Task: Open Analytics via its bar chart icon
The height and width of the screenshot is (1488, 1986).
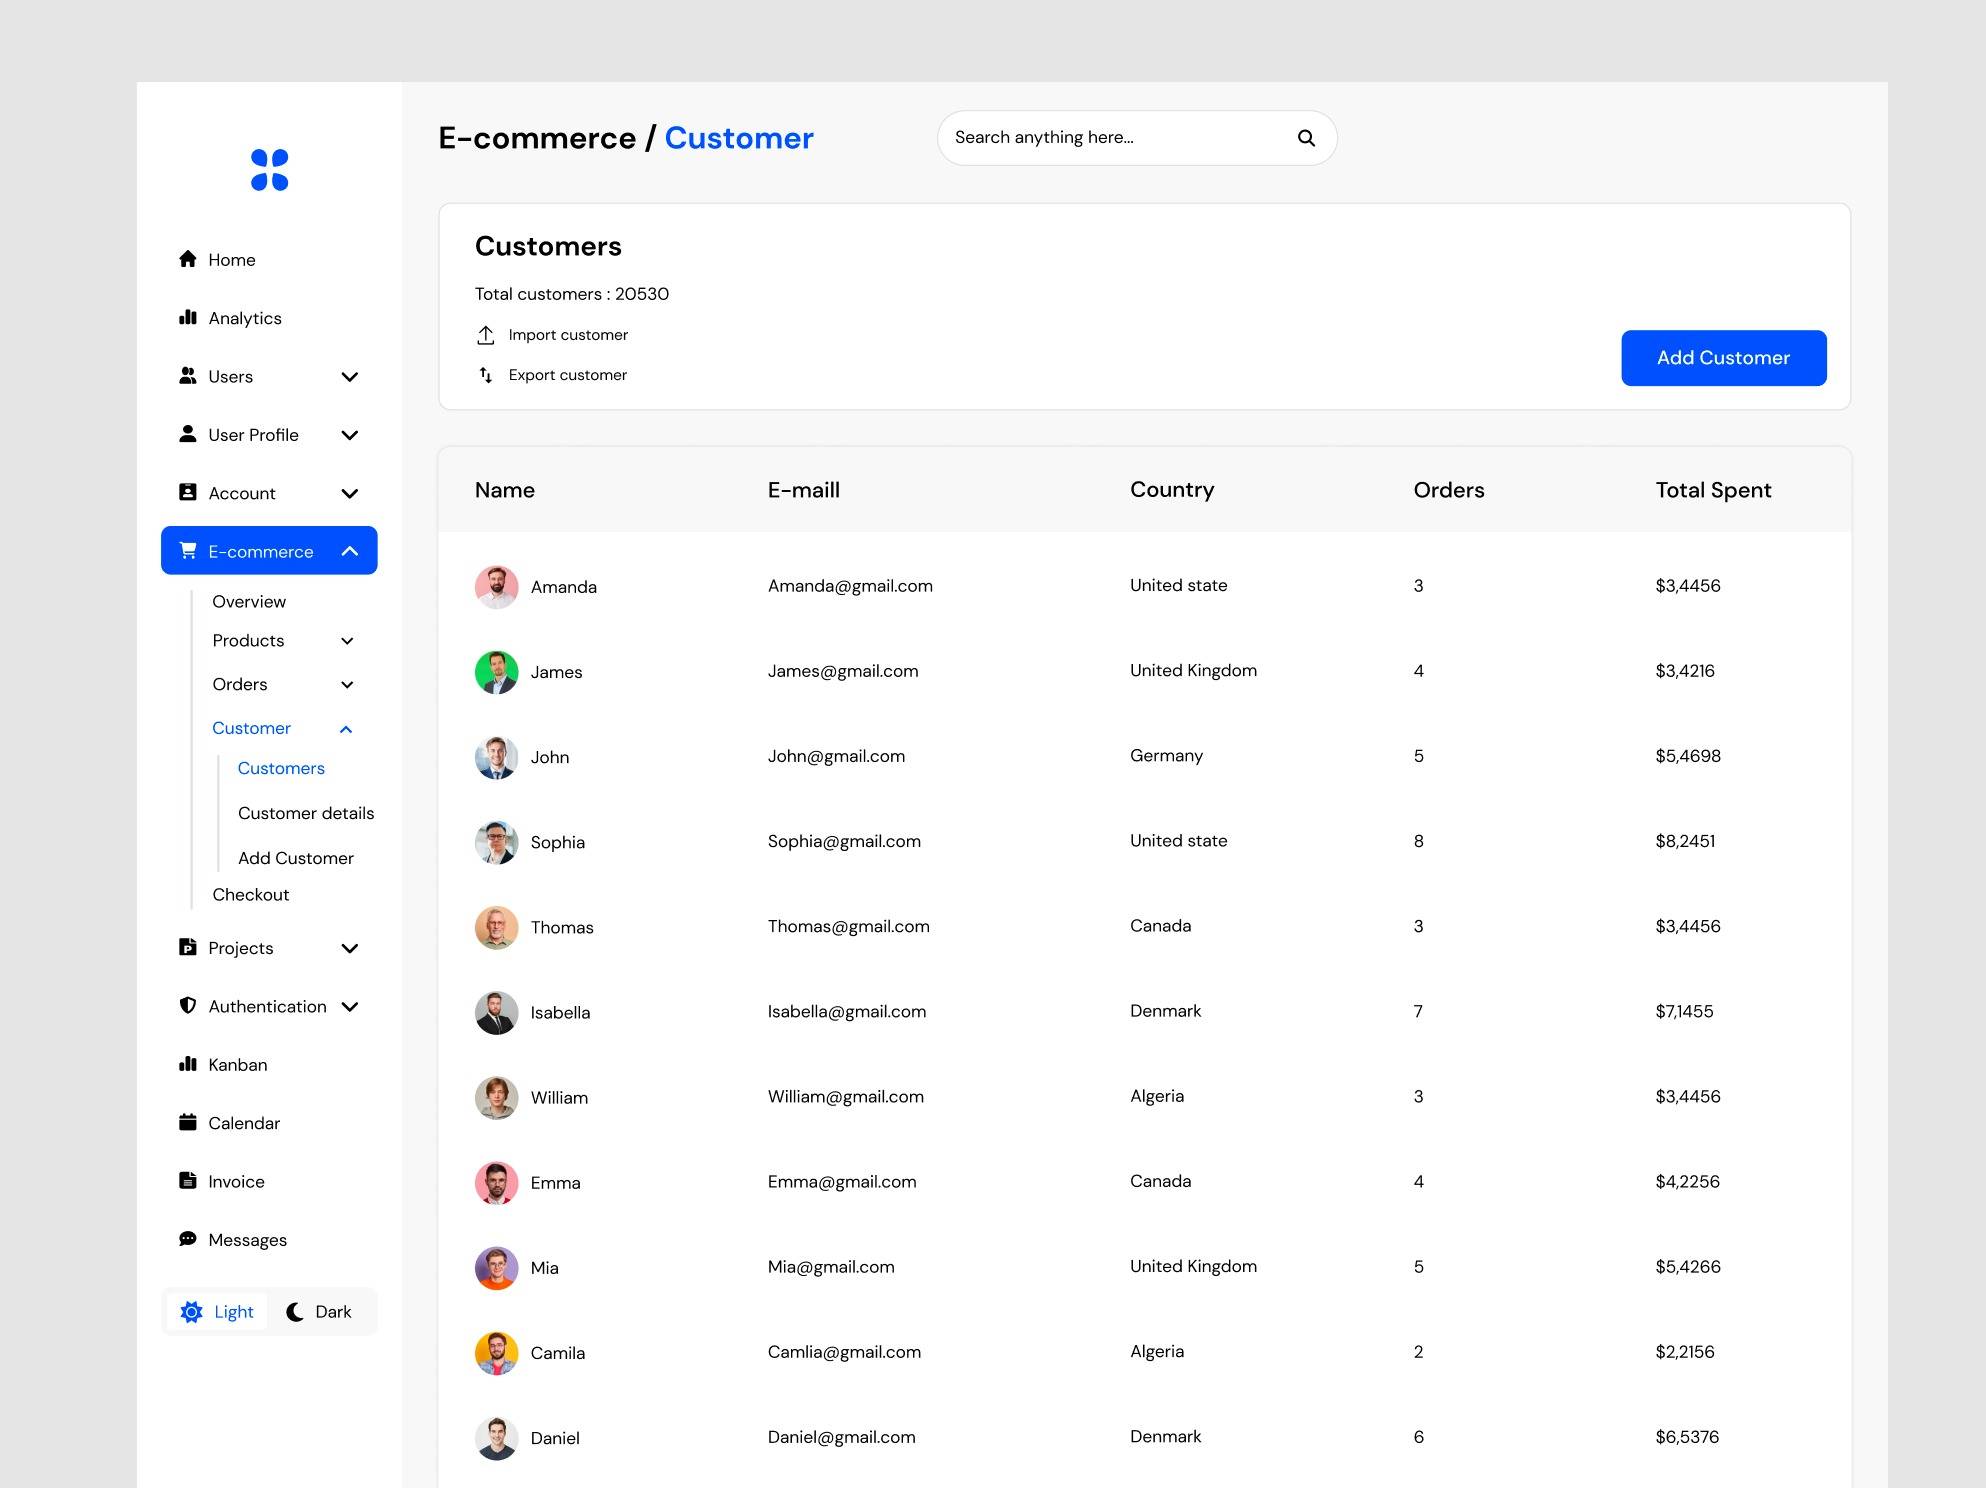Action: pos(188,318)
